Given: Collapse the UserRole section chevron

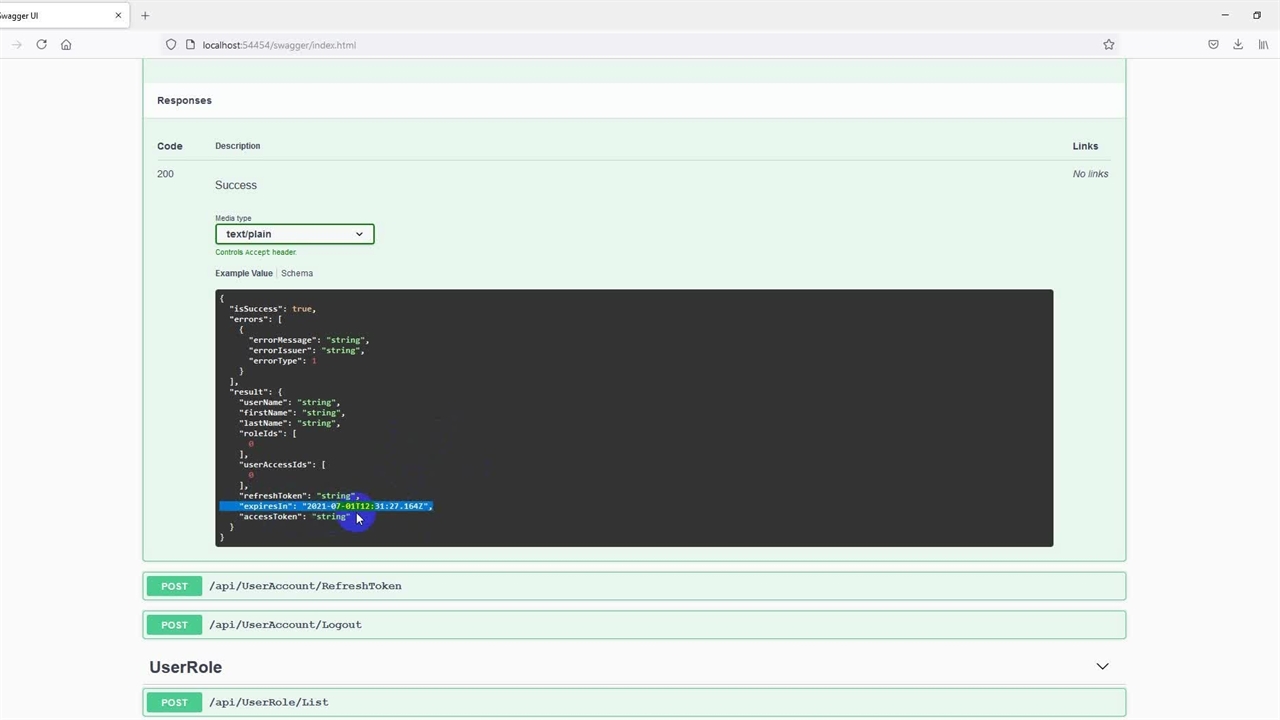Looking at the screenshot, I should pos(1102,666).
